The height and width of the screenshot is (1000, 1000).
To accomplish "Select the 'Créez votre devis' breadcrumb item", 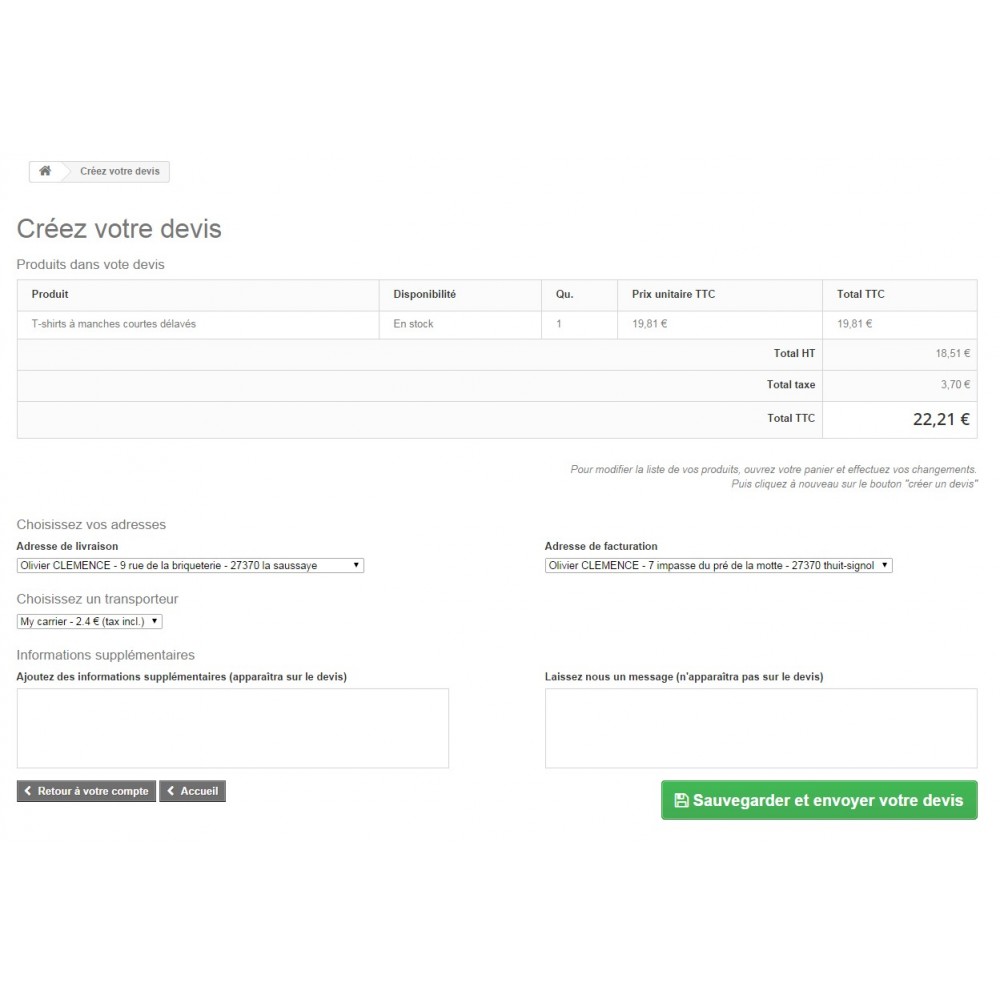I will [119, 171].
